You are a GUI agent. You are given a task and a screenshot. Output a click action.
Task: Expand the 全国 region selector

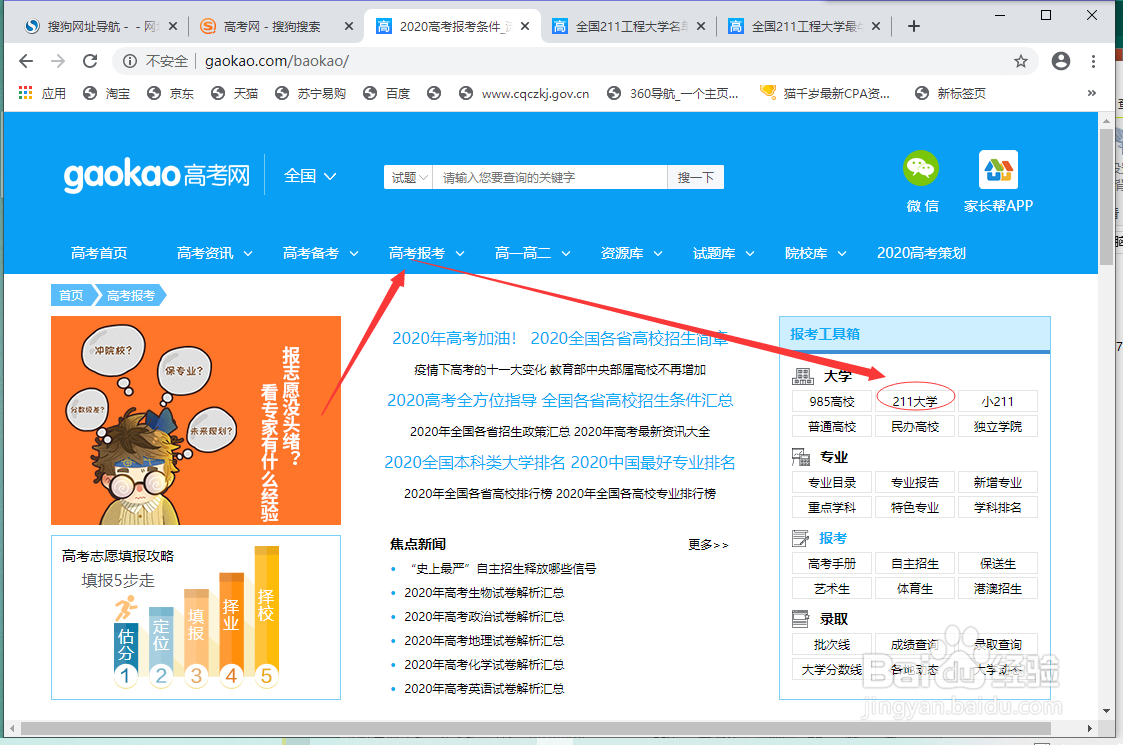coord(310,175)
